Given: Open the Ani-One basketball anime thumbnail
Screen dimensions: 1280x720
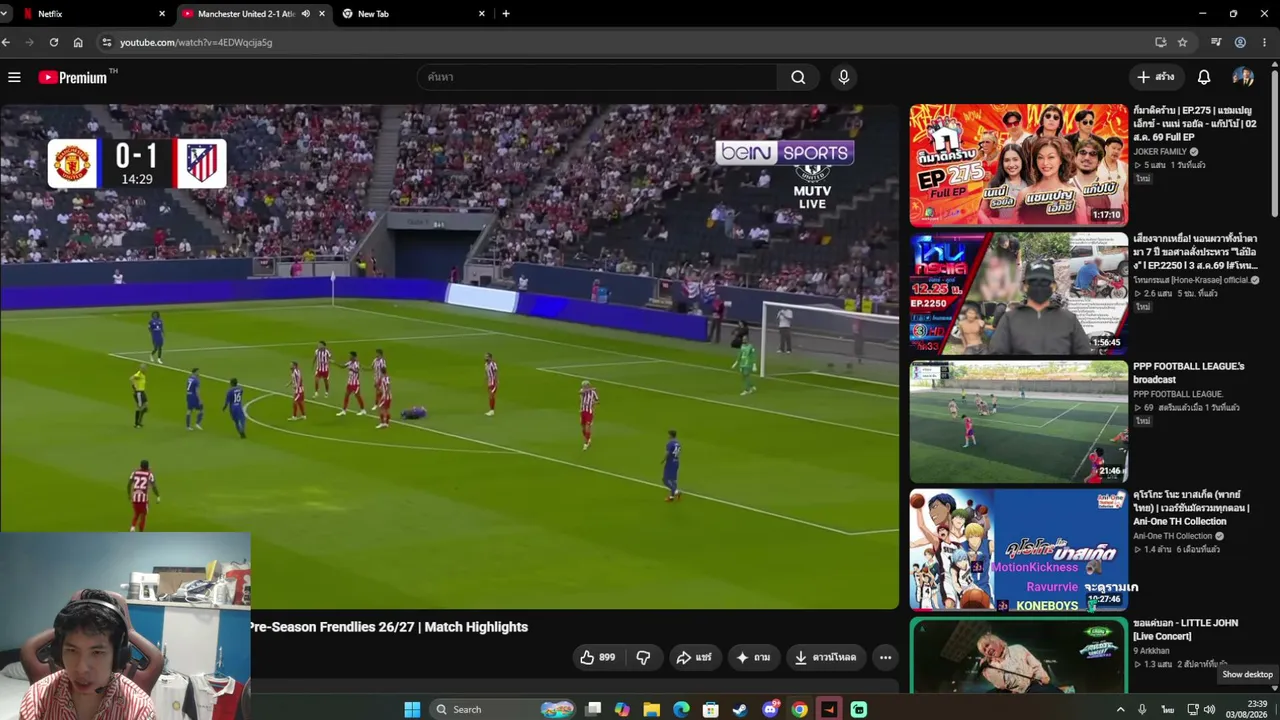Looking at the screenshot, I should [1018, 549].
